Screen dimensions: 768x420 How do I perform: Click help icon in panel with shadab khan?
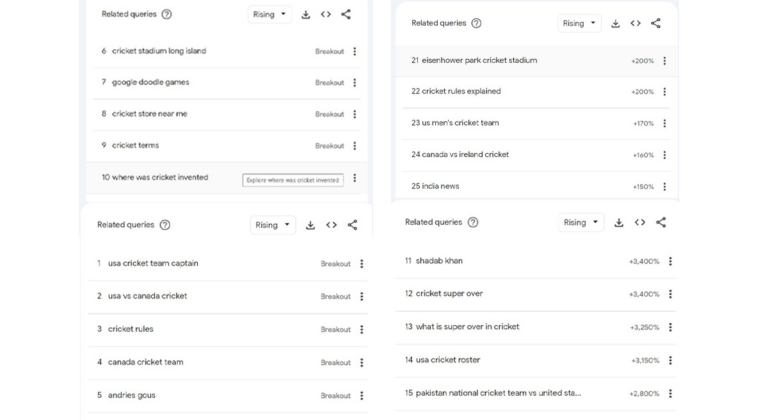pos(473,222)
